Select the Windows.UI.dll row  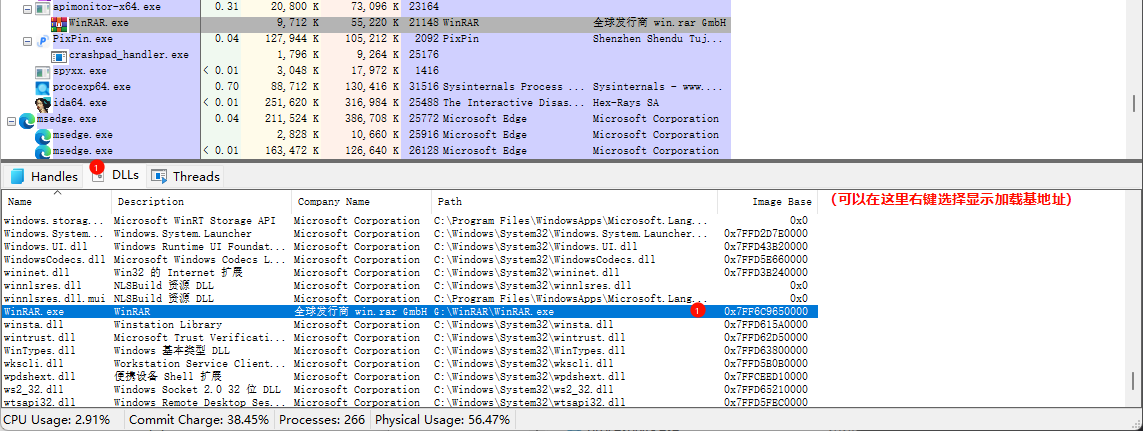(x=410, y=246)
